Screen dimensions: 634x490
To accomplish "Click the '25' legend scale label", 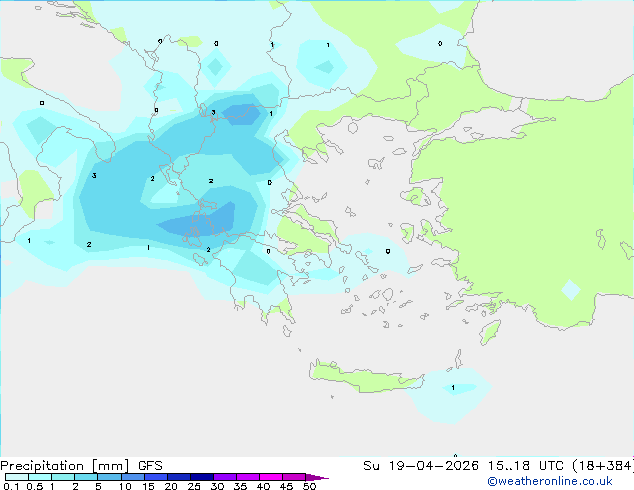I will pyautogui.click(x=194, y=486).
